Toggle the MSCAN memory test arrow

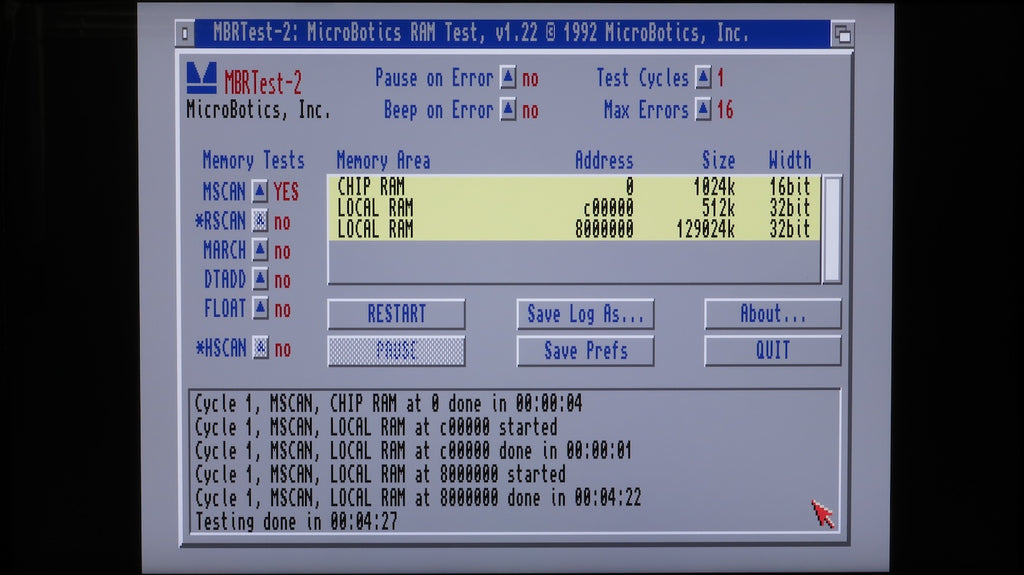(260, 191)
